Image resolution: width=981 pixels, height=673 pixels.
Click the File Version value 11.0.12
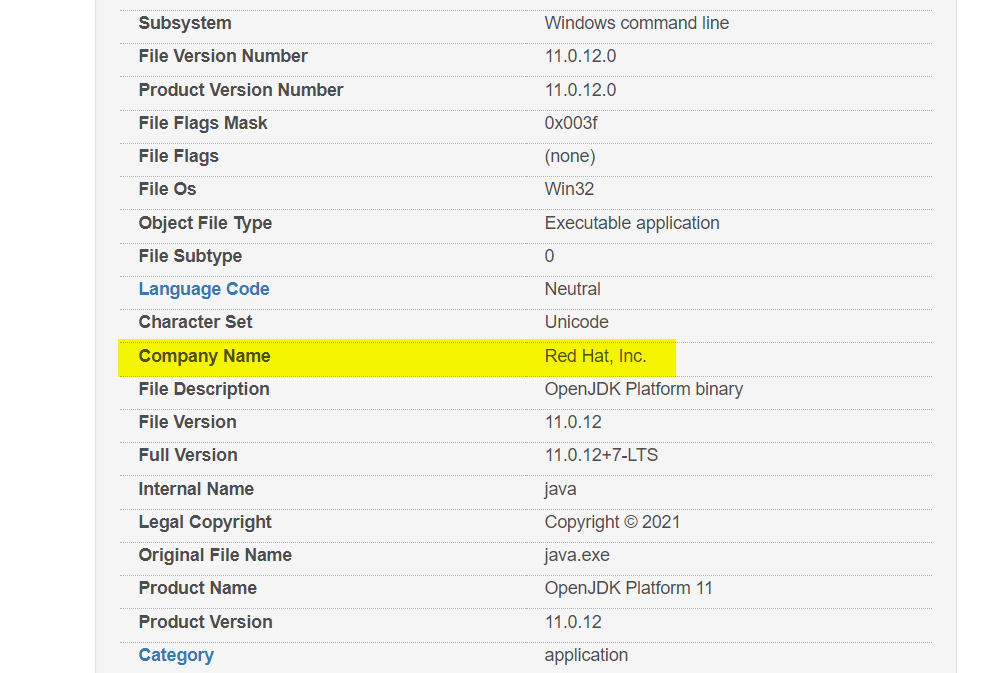(x=572, y=422)
